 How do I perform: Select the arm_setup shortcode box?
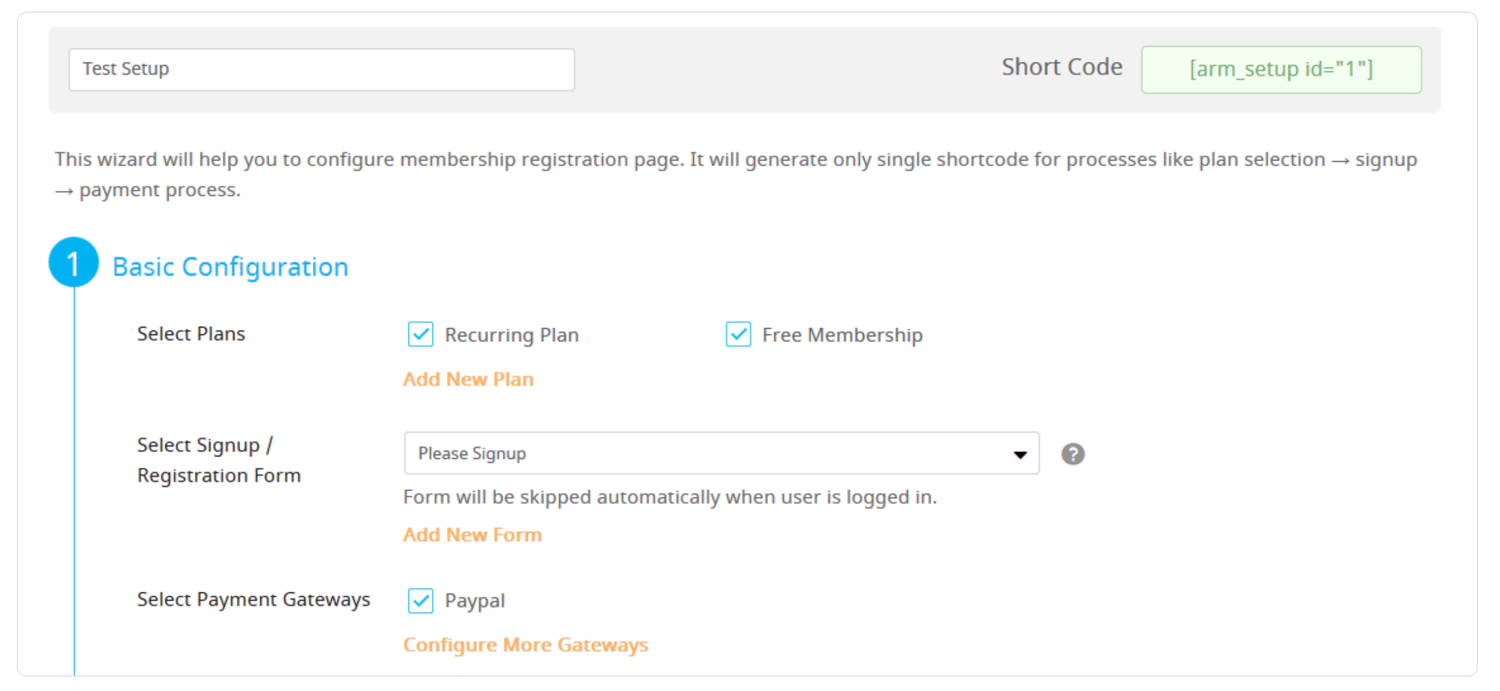click(1281, 69)
